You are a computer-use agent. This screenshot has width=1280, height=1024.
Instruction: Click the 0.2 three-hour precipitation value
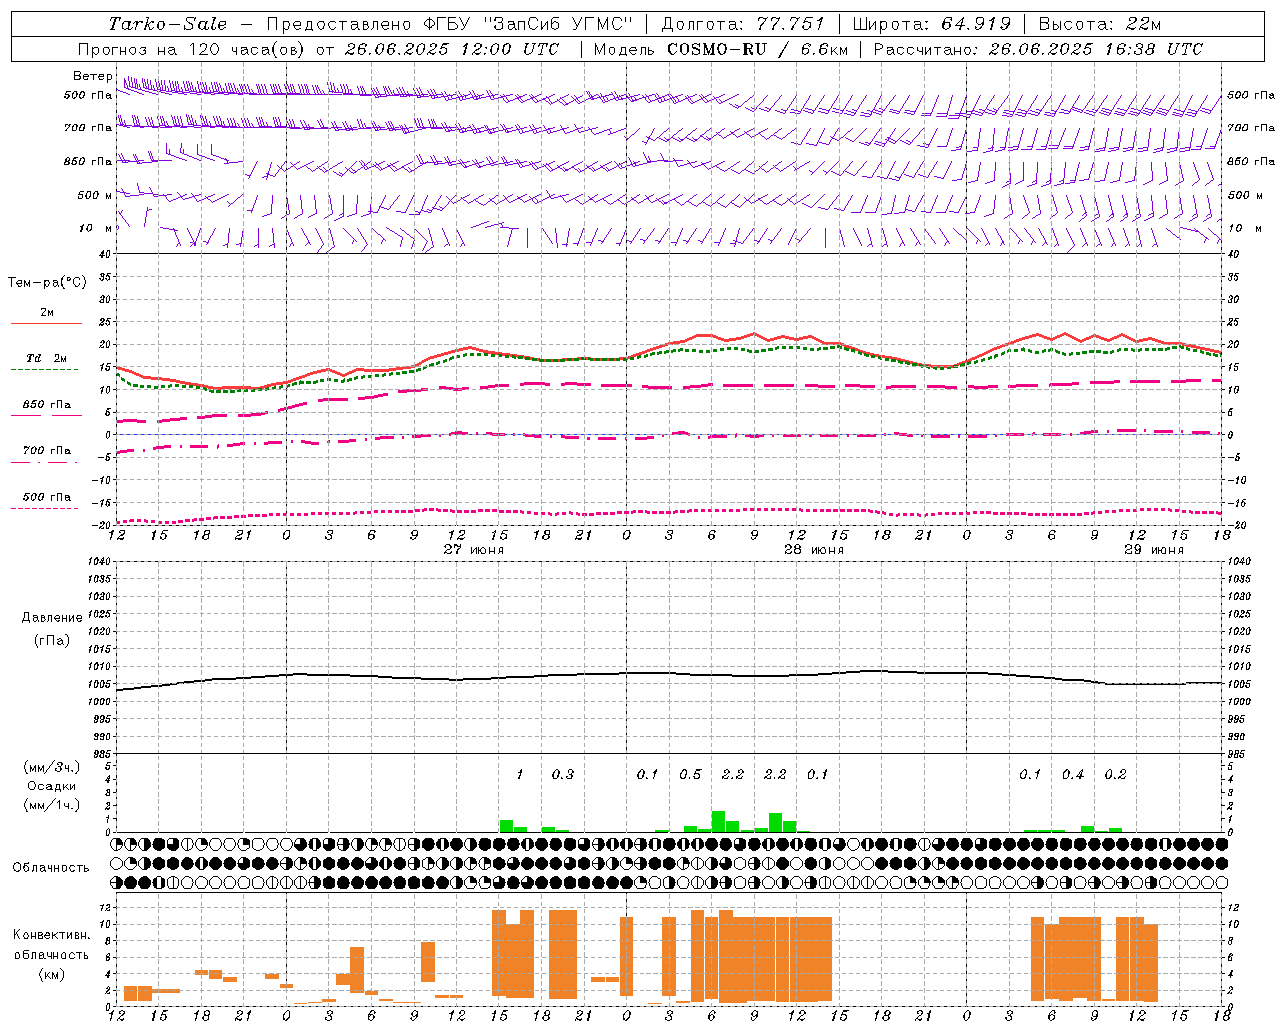[1115, 774]
